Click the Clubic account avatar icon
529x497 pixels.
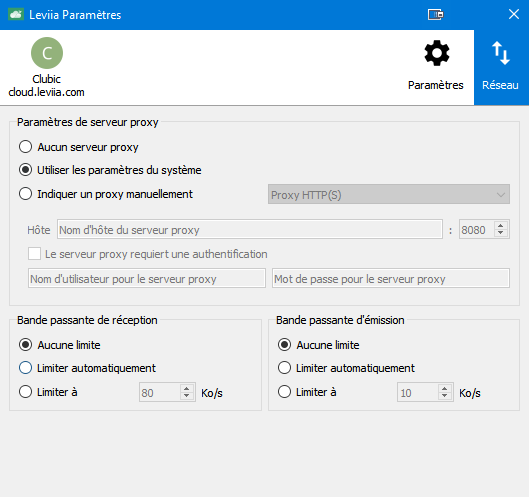coord(47,53)
